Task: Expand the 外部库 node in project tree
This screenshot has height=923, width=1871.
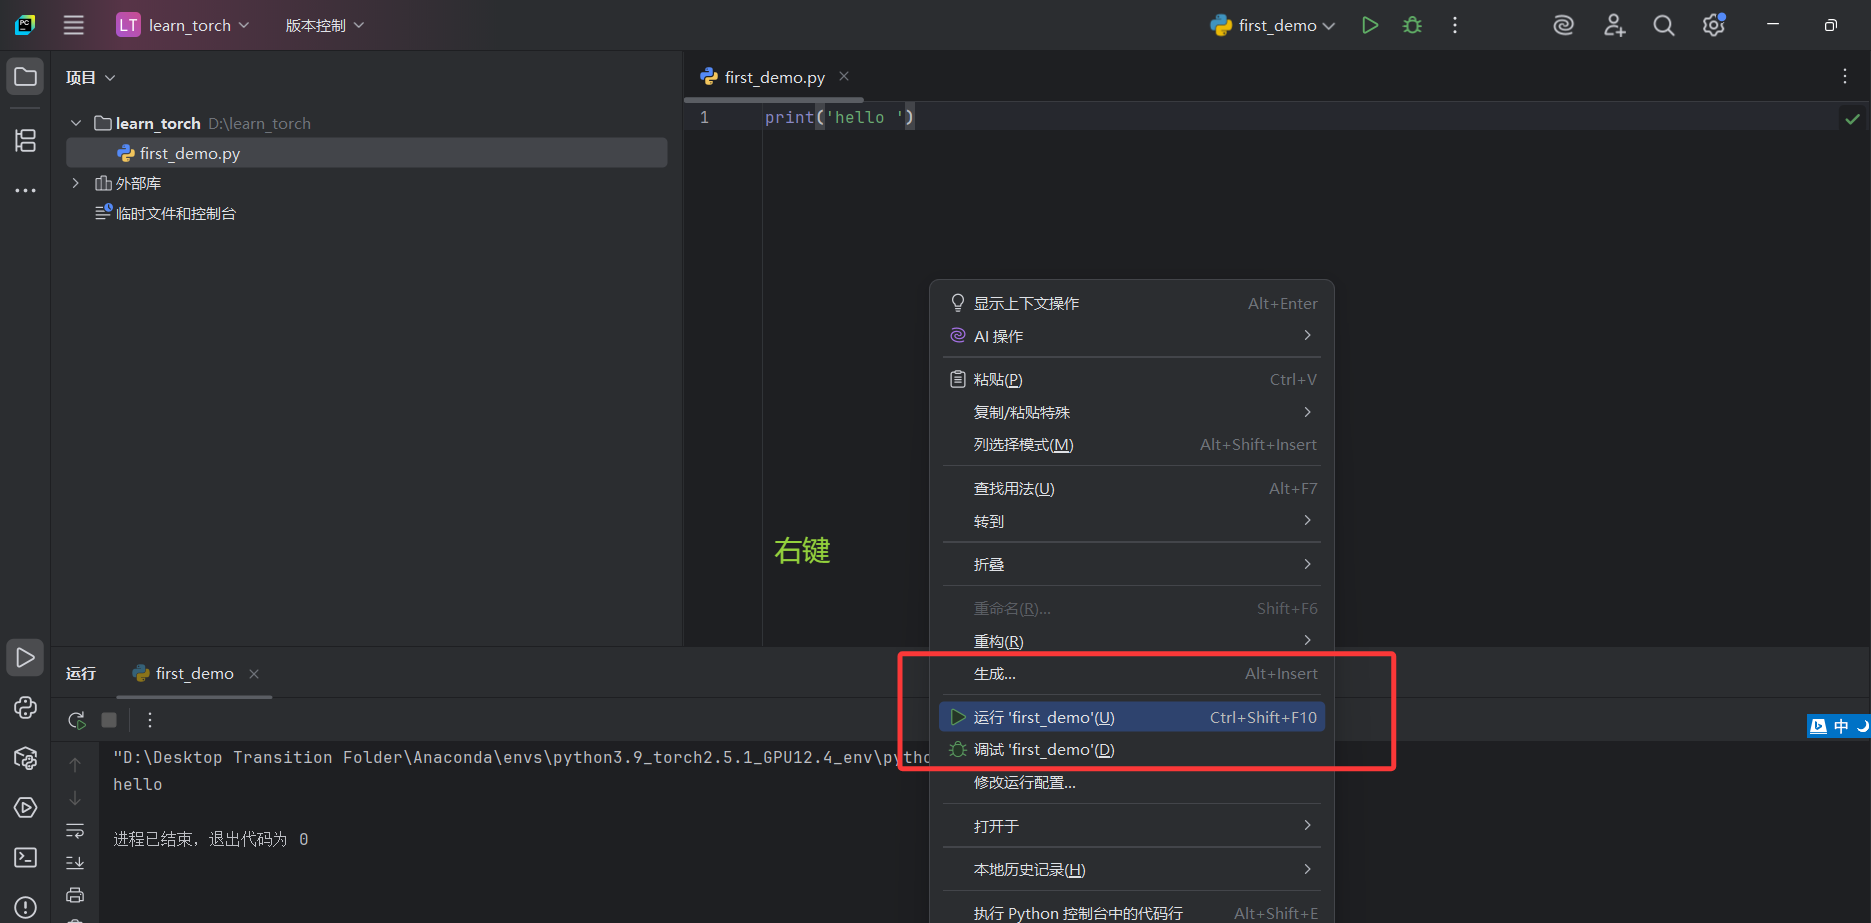Action: click(75, 182)
